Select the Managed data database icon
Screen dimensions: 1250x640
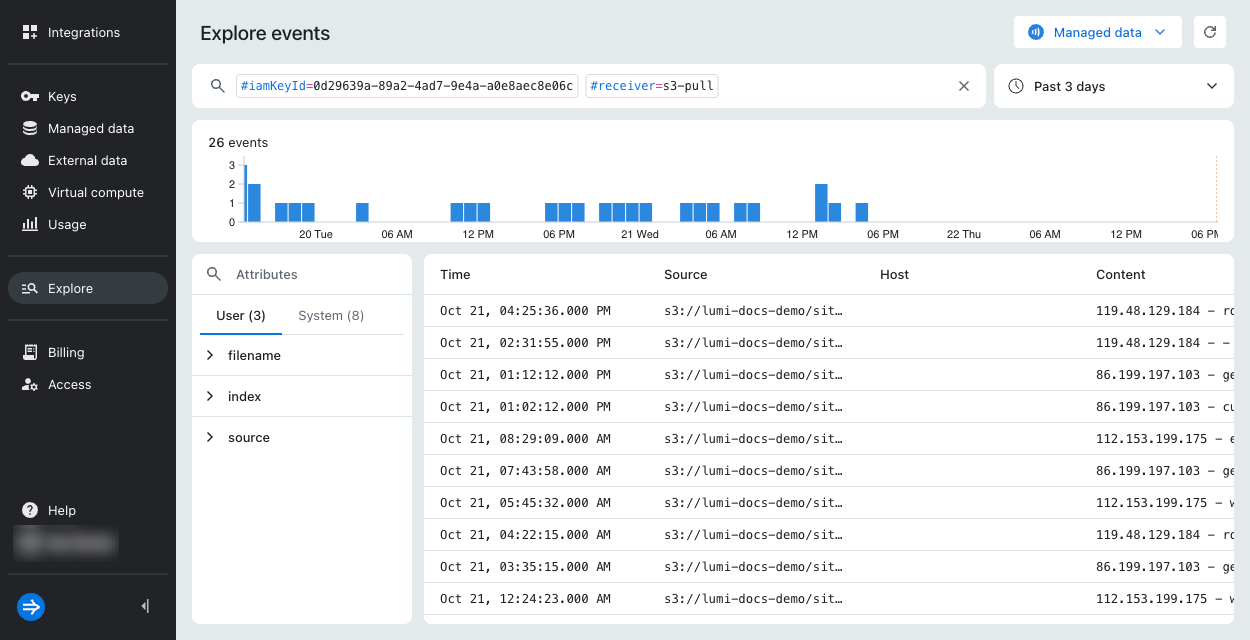30,128
